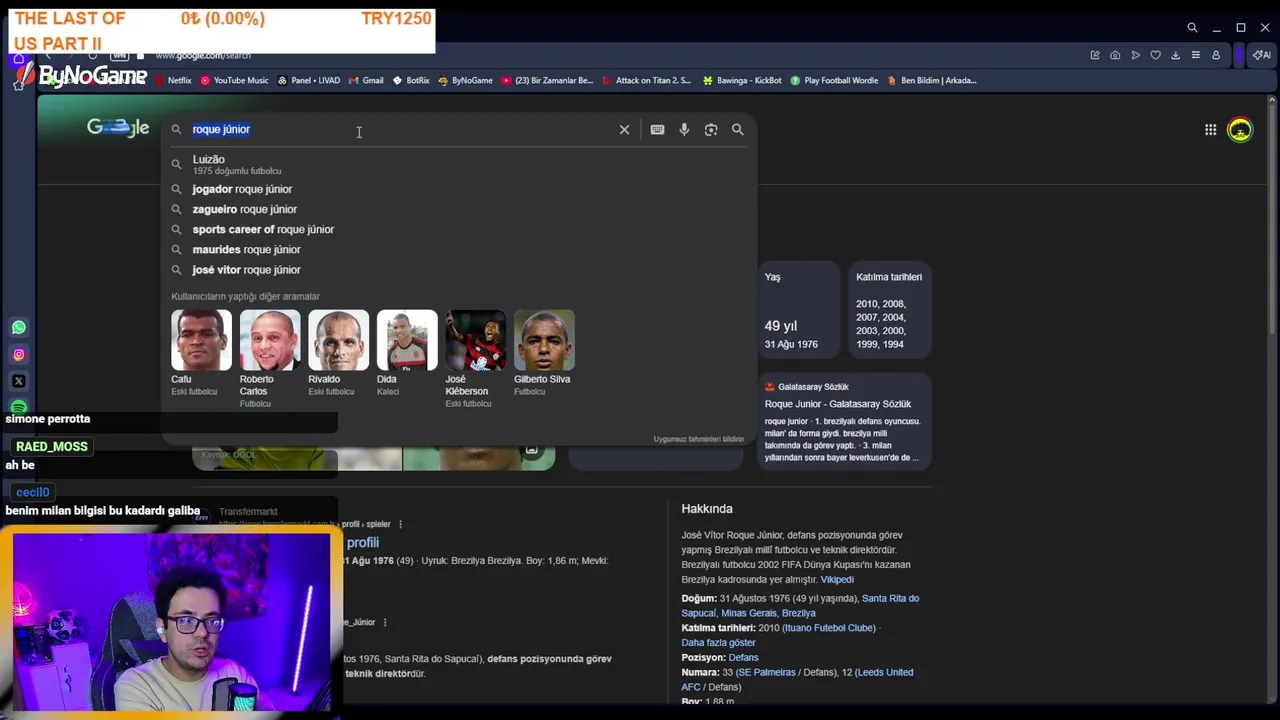Open Gilberto Silva related search thumbnail

(544, 341)
